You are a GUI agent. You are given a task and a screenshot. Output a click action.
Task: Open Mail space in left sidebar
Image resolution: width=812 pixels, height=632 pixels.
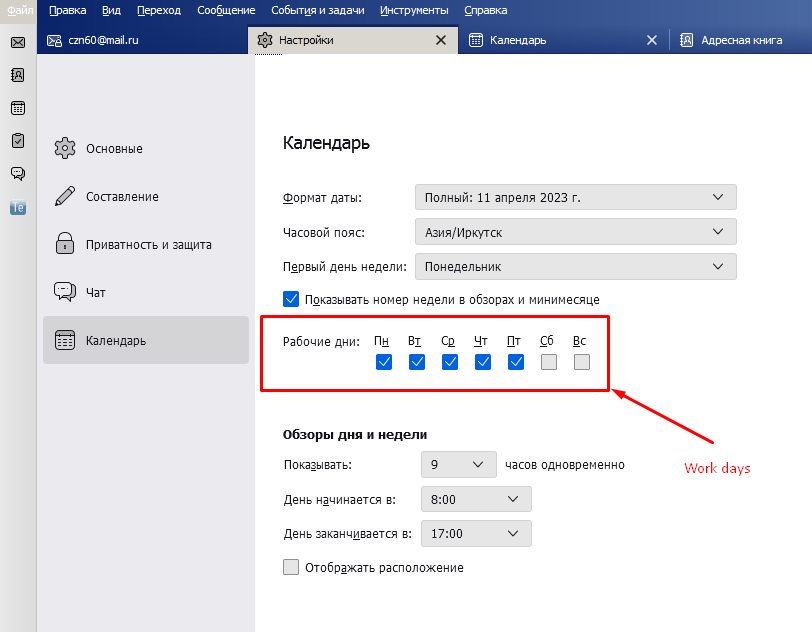point(17,42)
